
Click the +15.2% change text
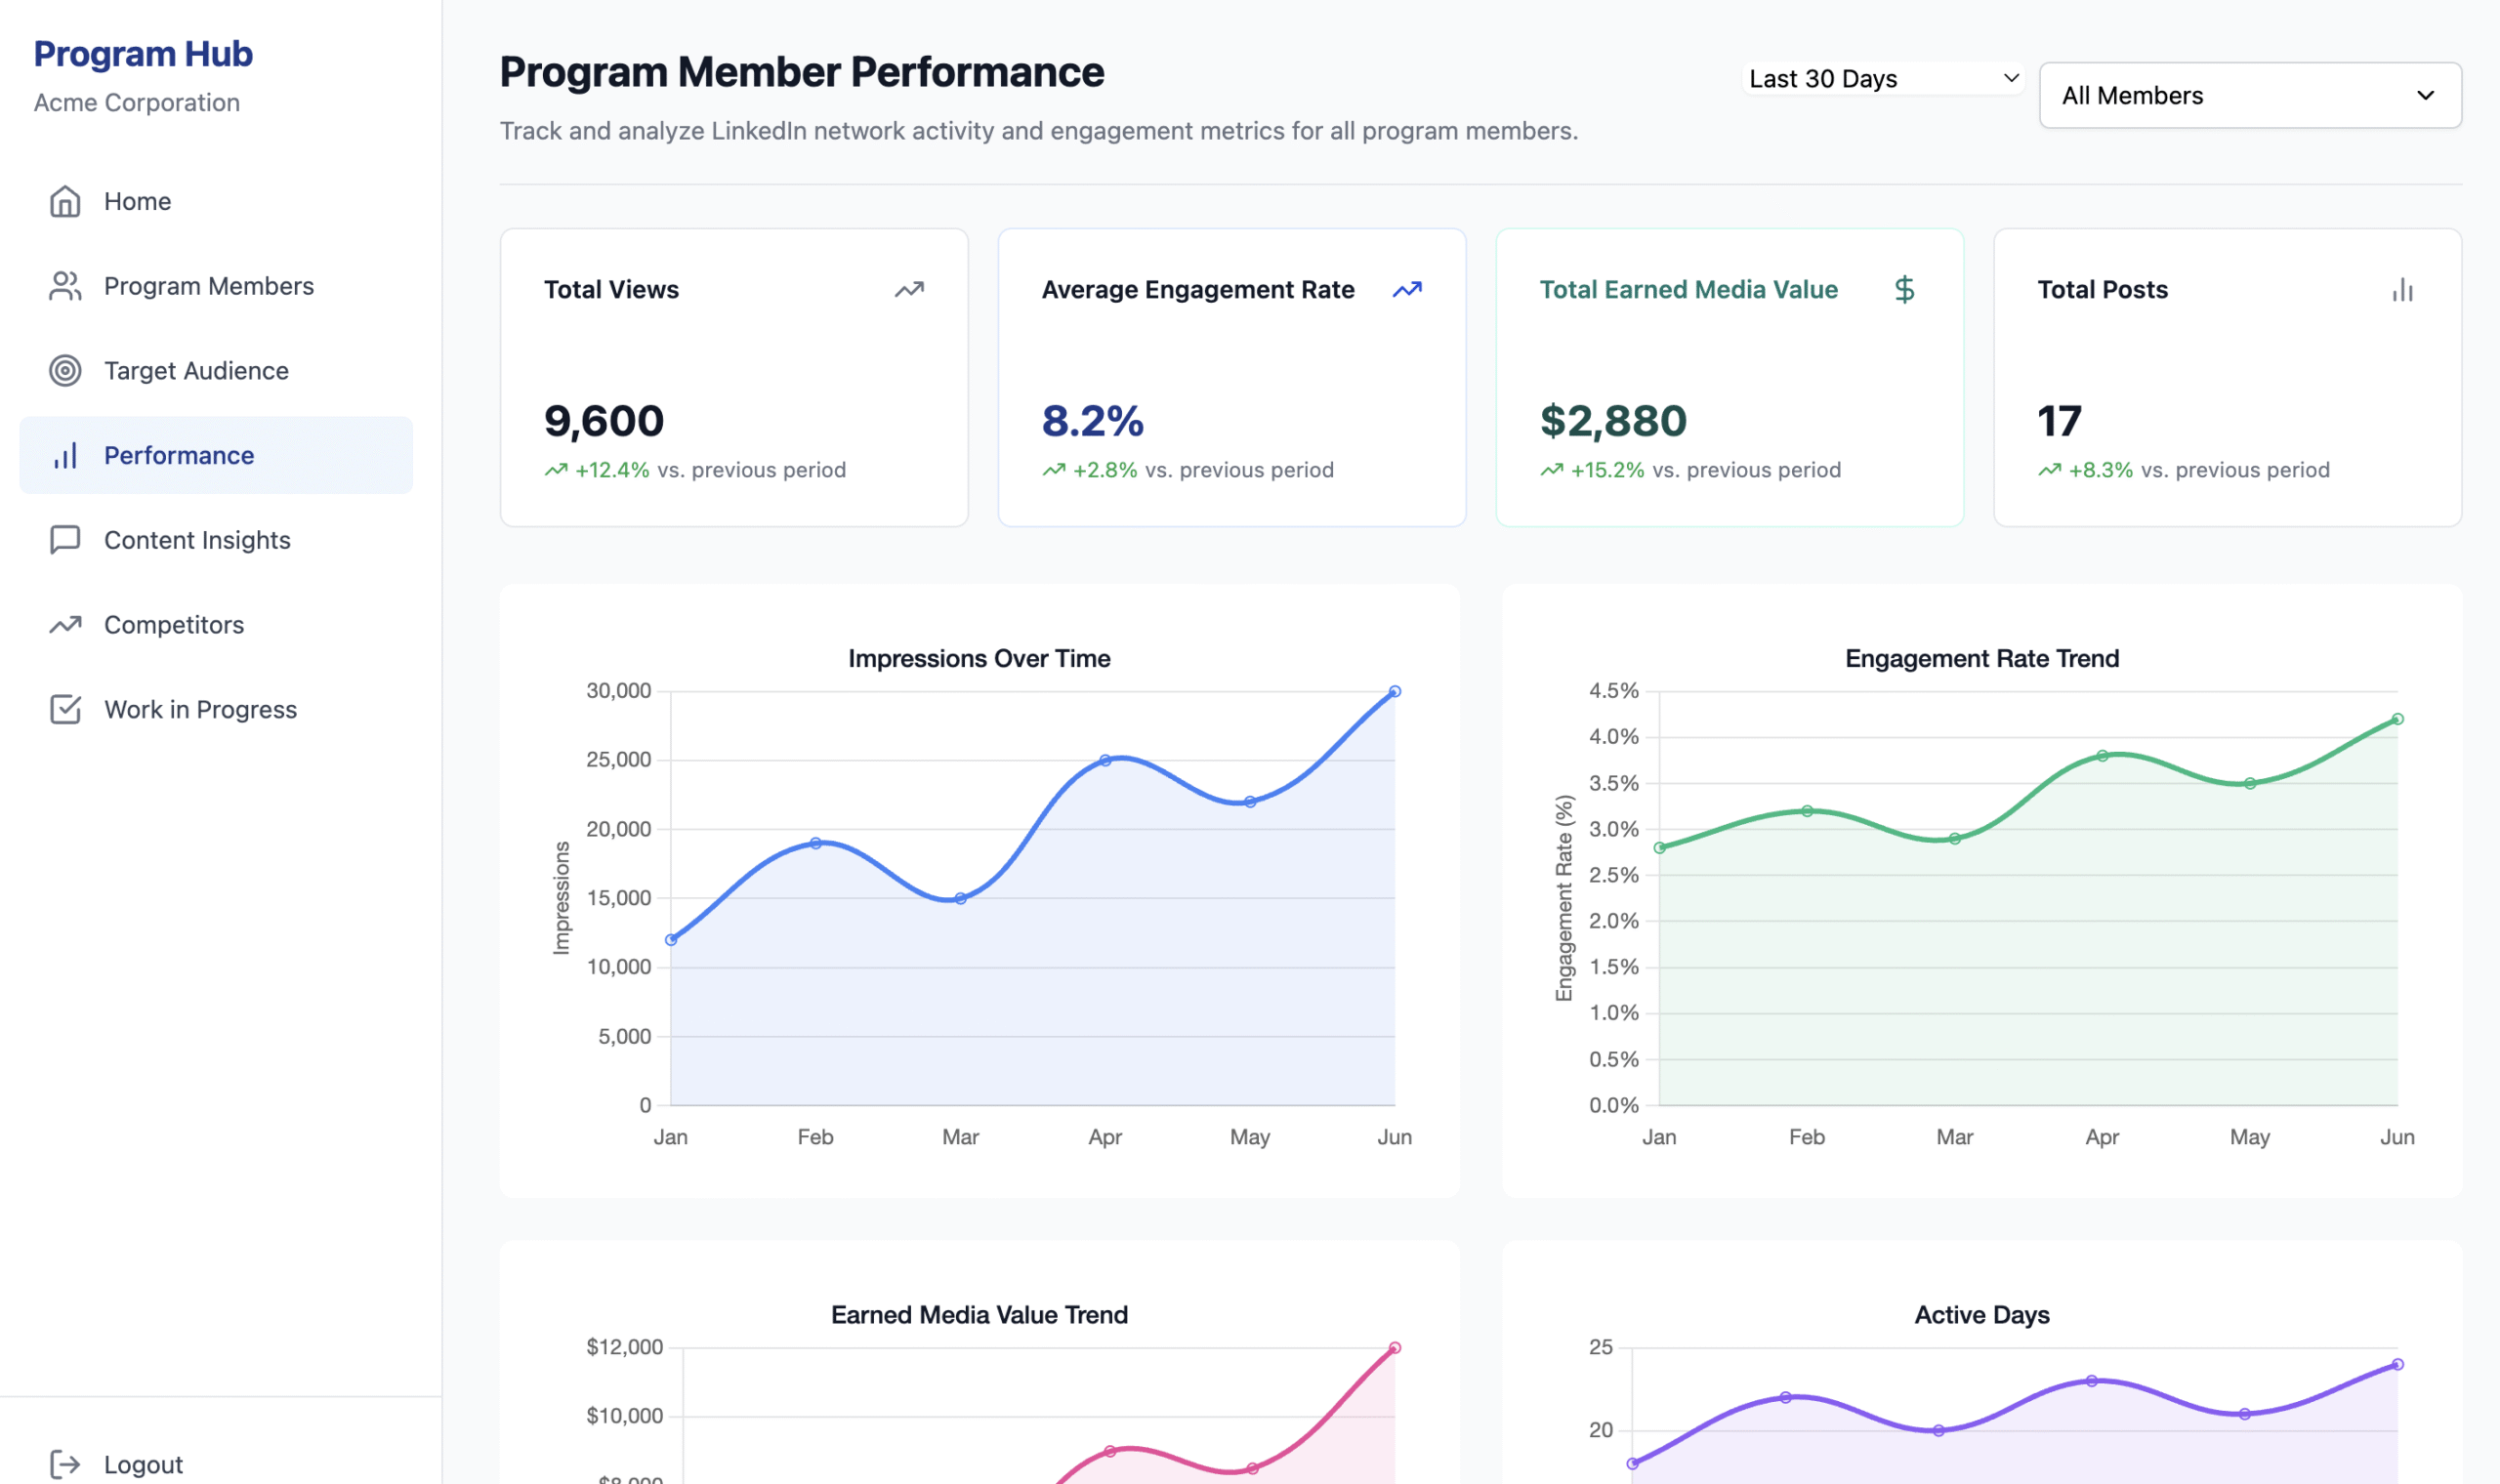(x=1608, y=470)
